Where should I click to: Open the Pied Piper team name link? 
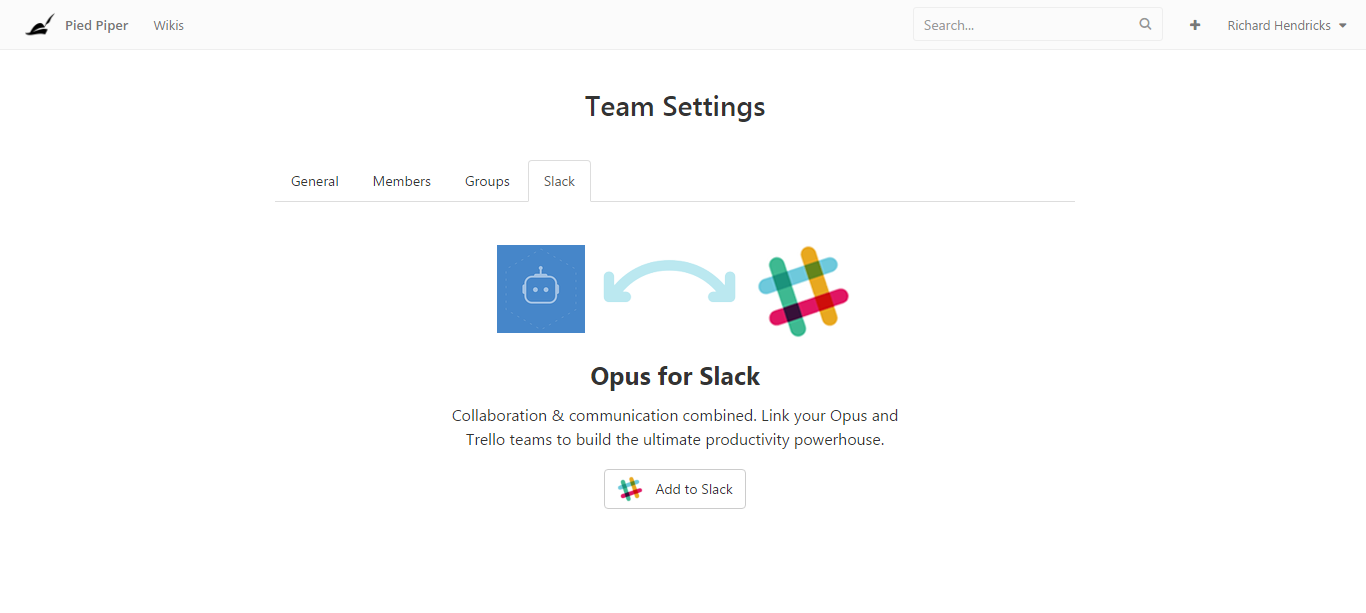pyautogui.click(x=96, y=25)
